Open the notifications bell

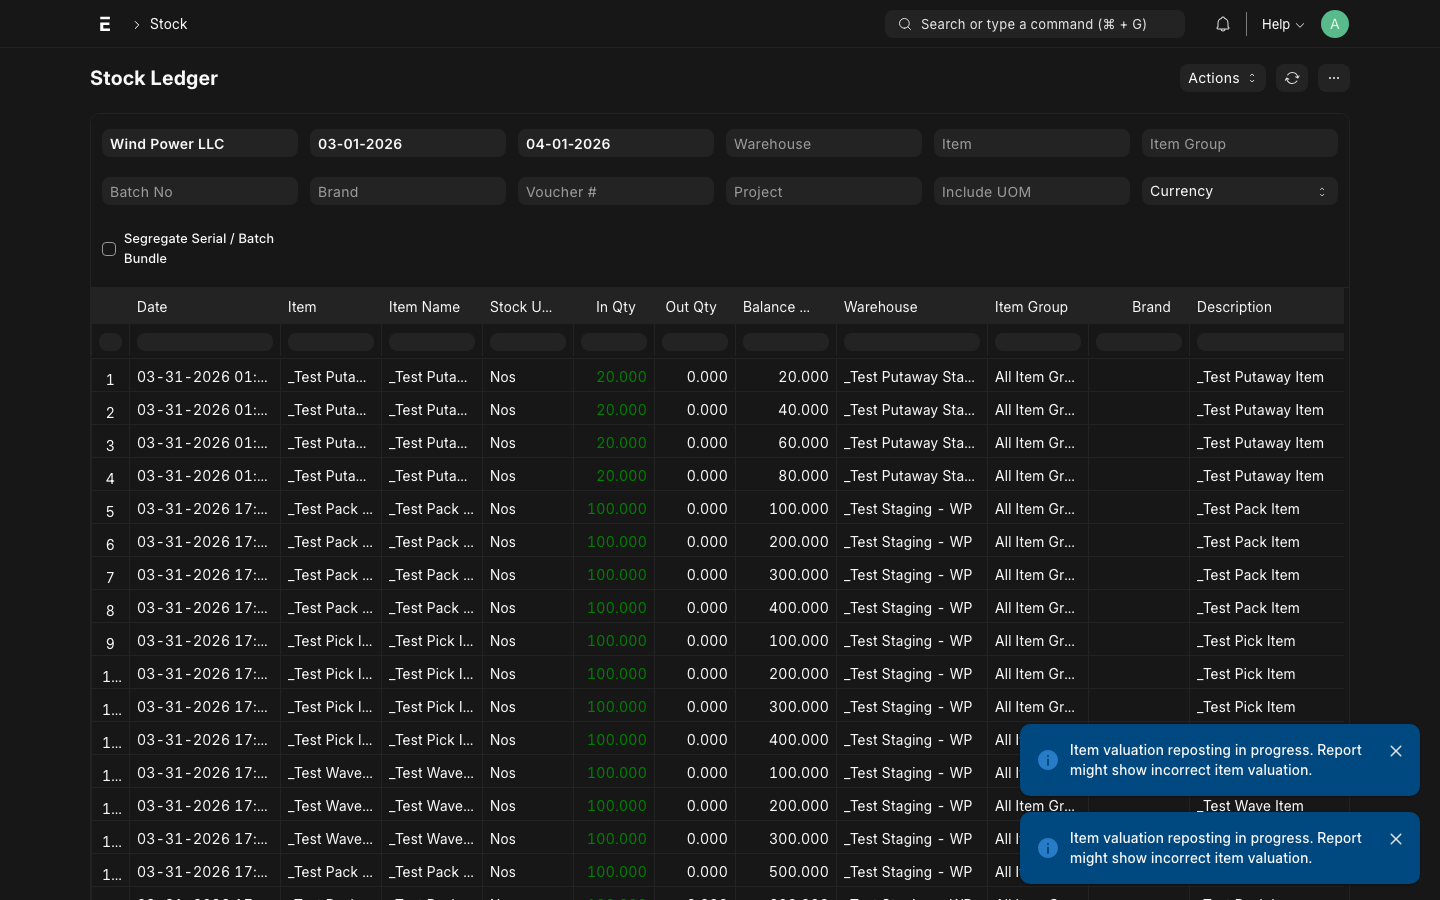[x=1222, y=23]
